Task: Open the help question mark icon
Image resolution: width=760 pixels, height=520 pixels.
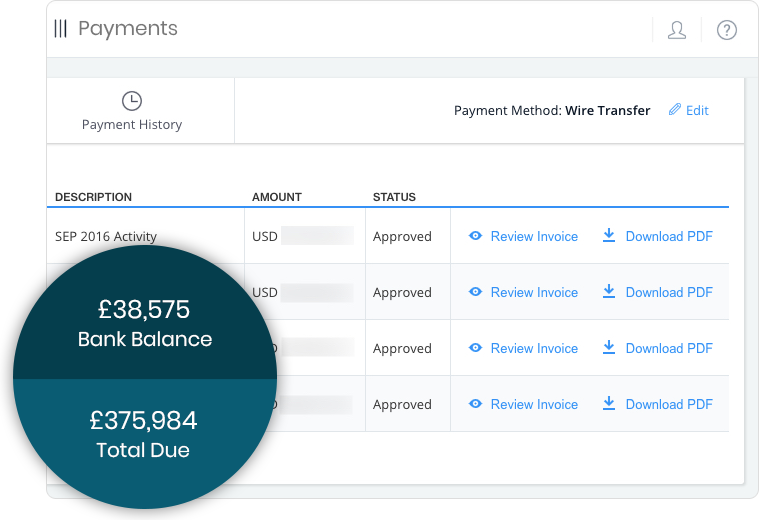Action: point(727,30)
